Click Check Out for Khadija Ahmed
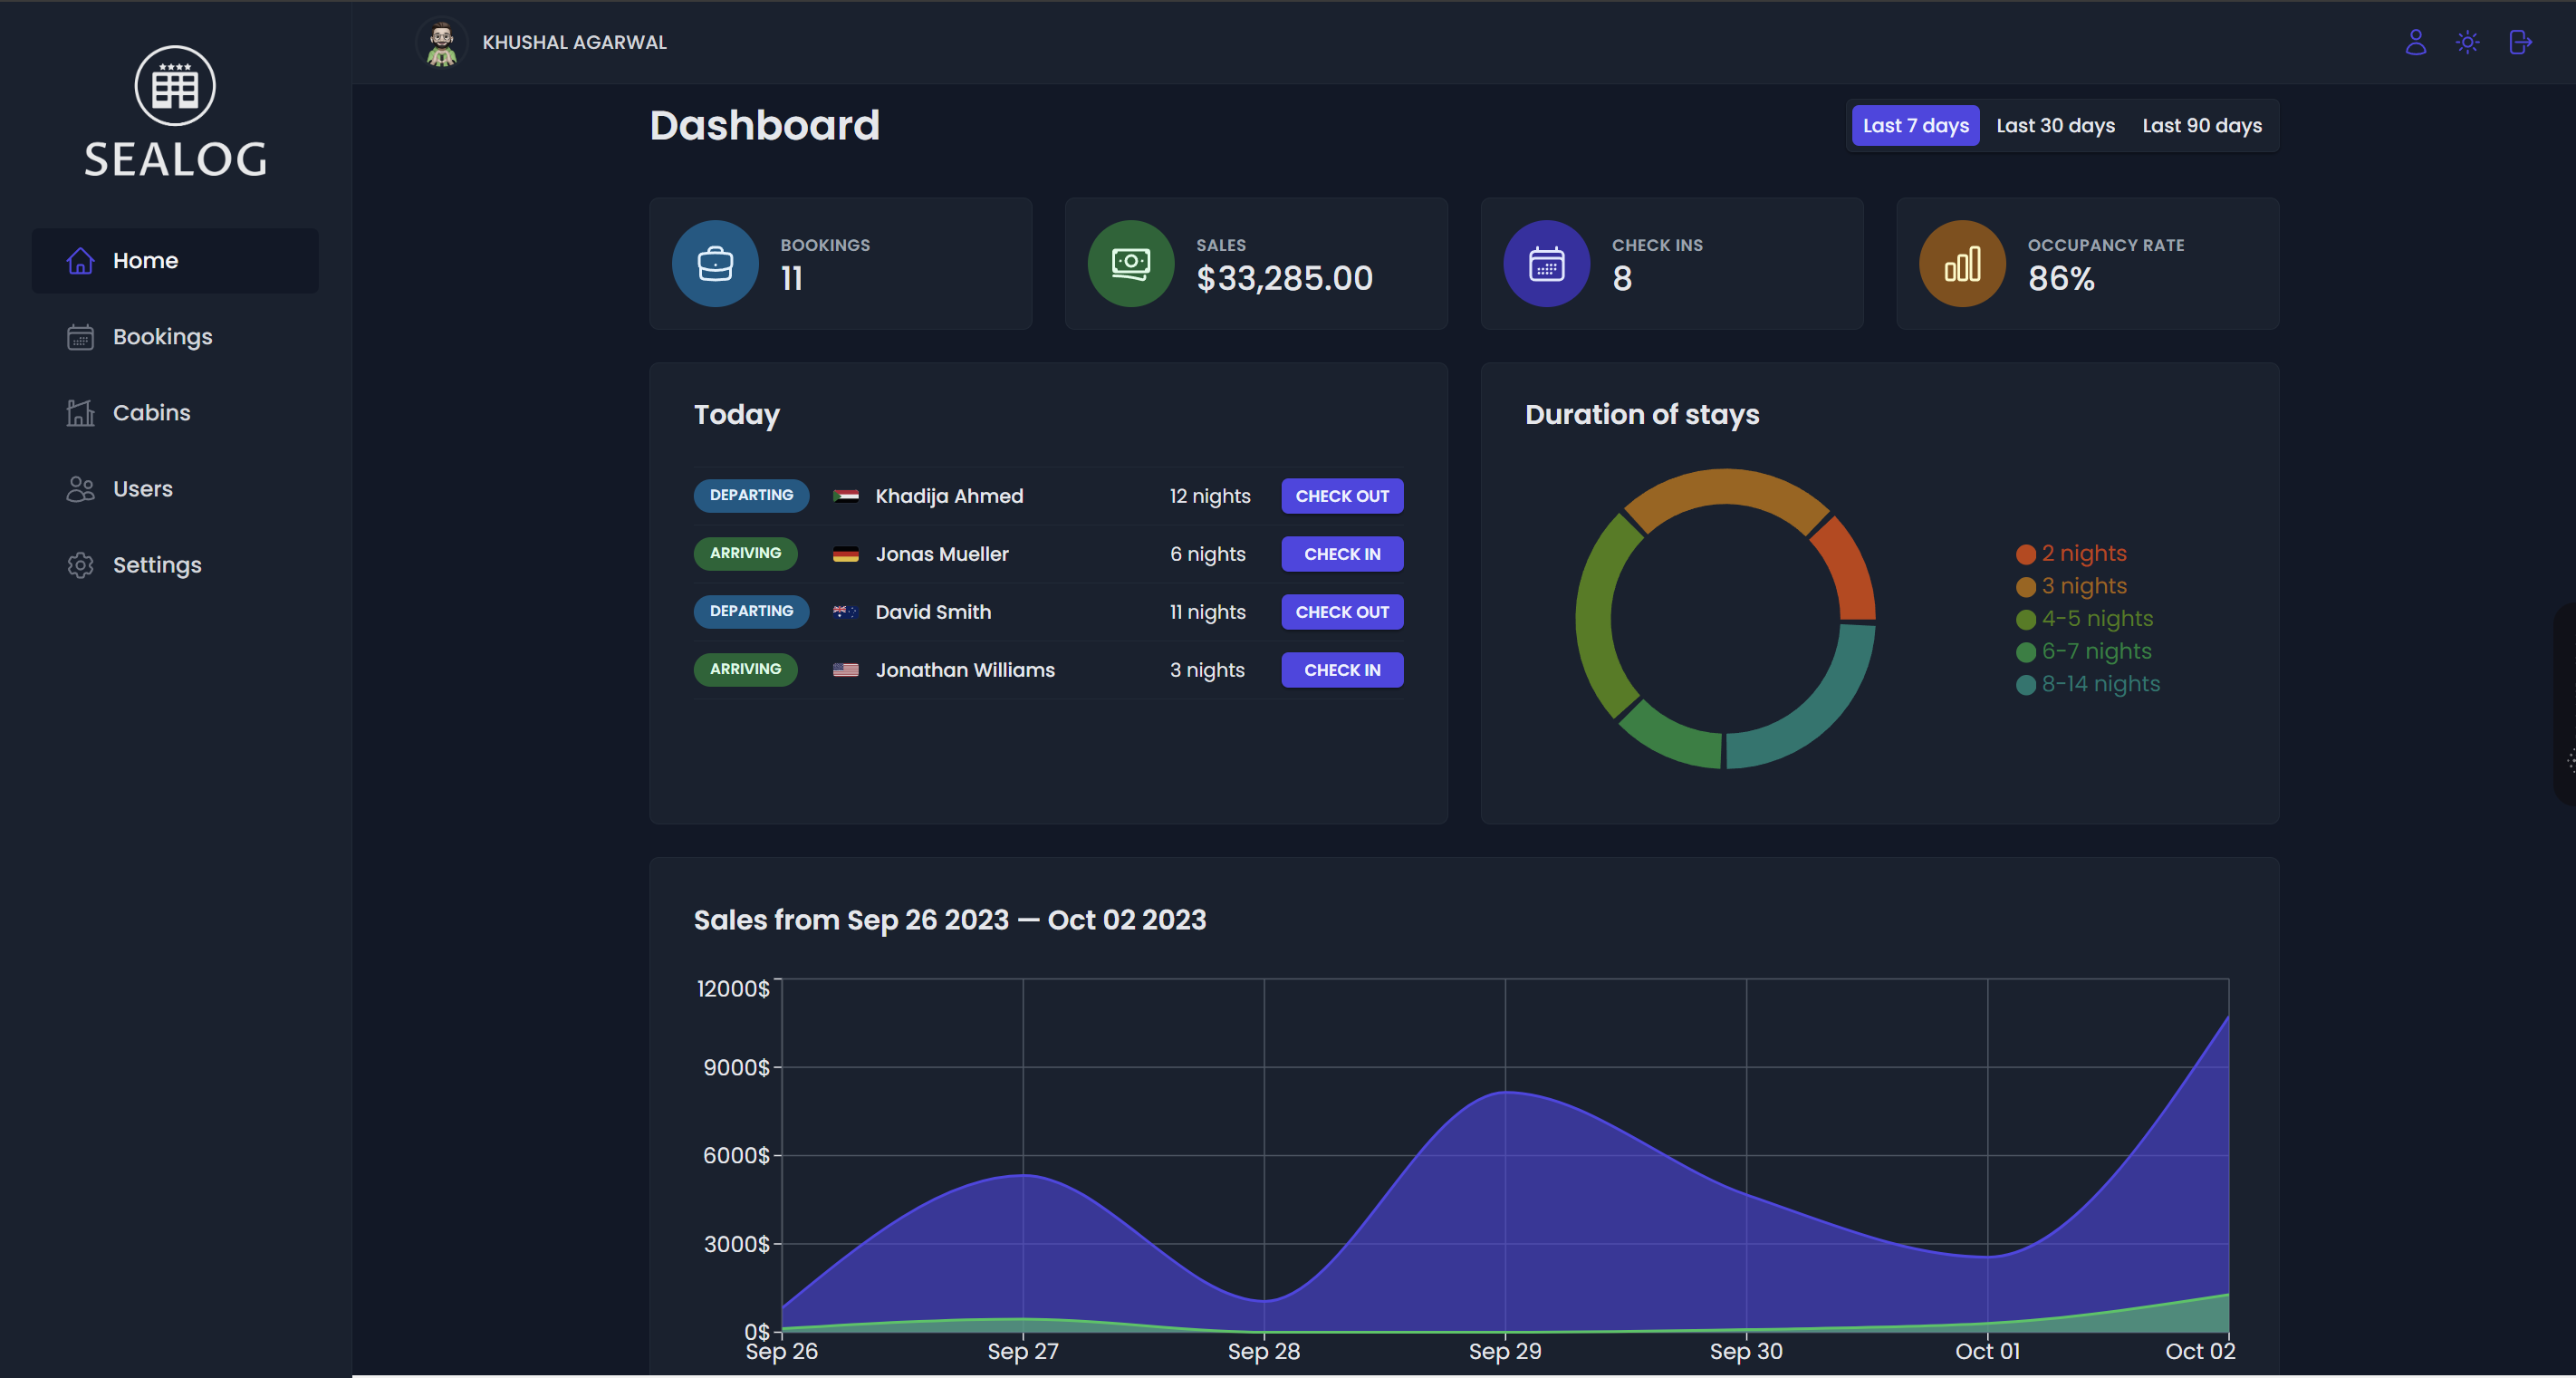The height and width of the screenshot is (1378, 2576). 1342,496
